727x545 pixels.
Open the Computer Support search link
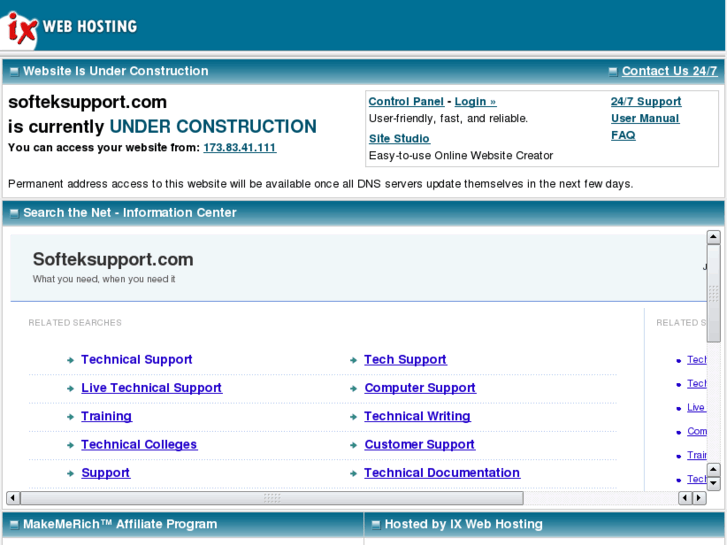420,388
